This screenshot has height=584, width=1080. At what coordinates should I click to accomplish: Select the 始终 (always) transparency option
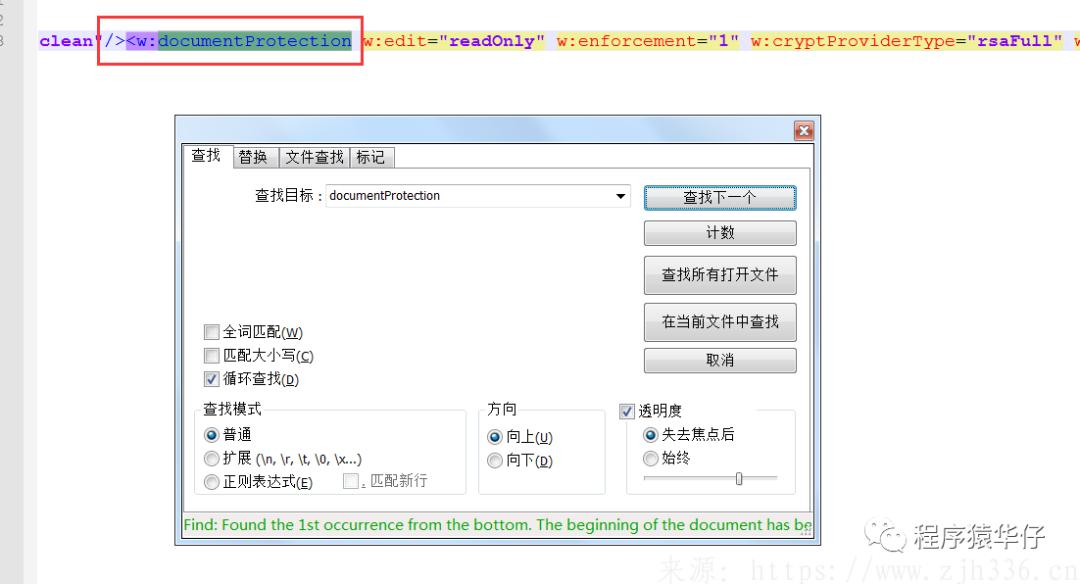point(650,457)
